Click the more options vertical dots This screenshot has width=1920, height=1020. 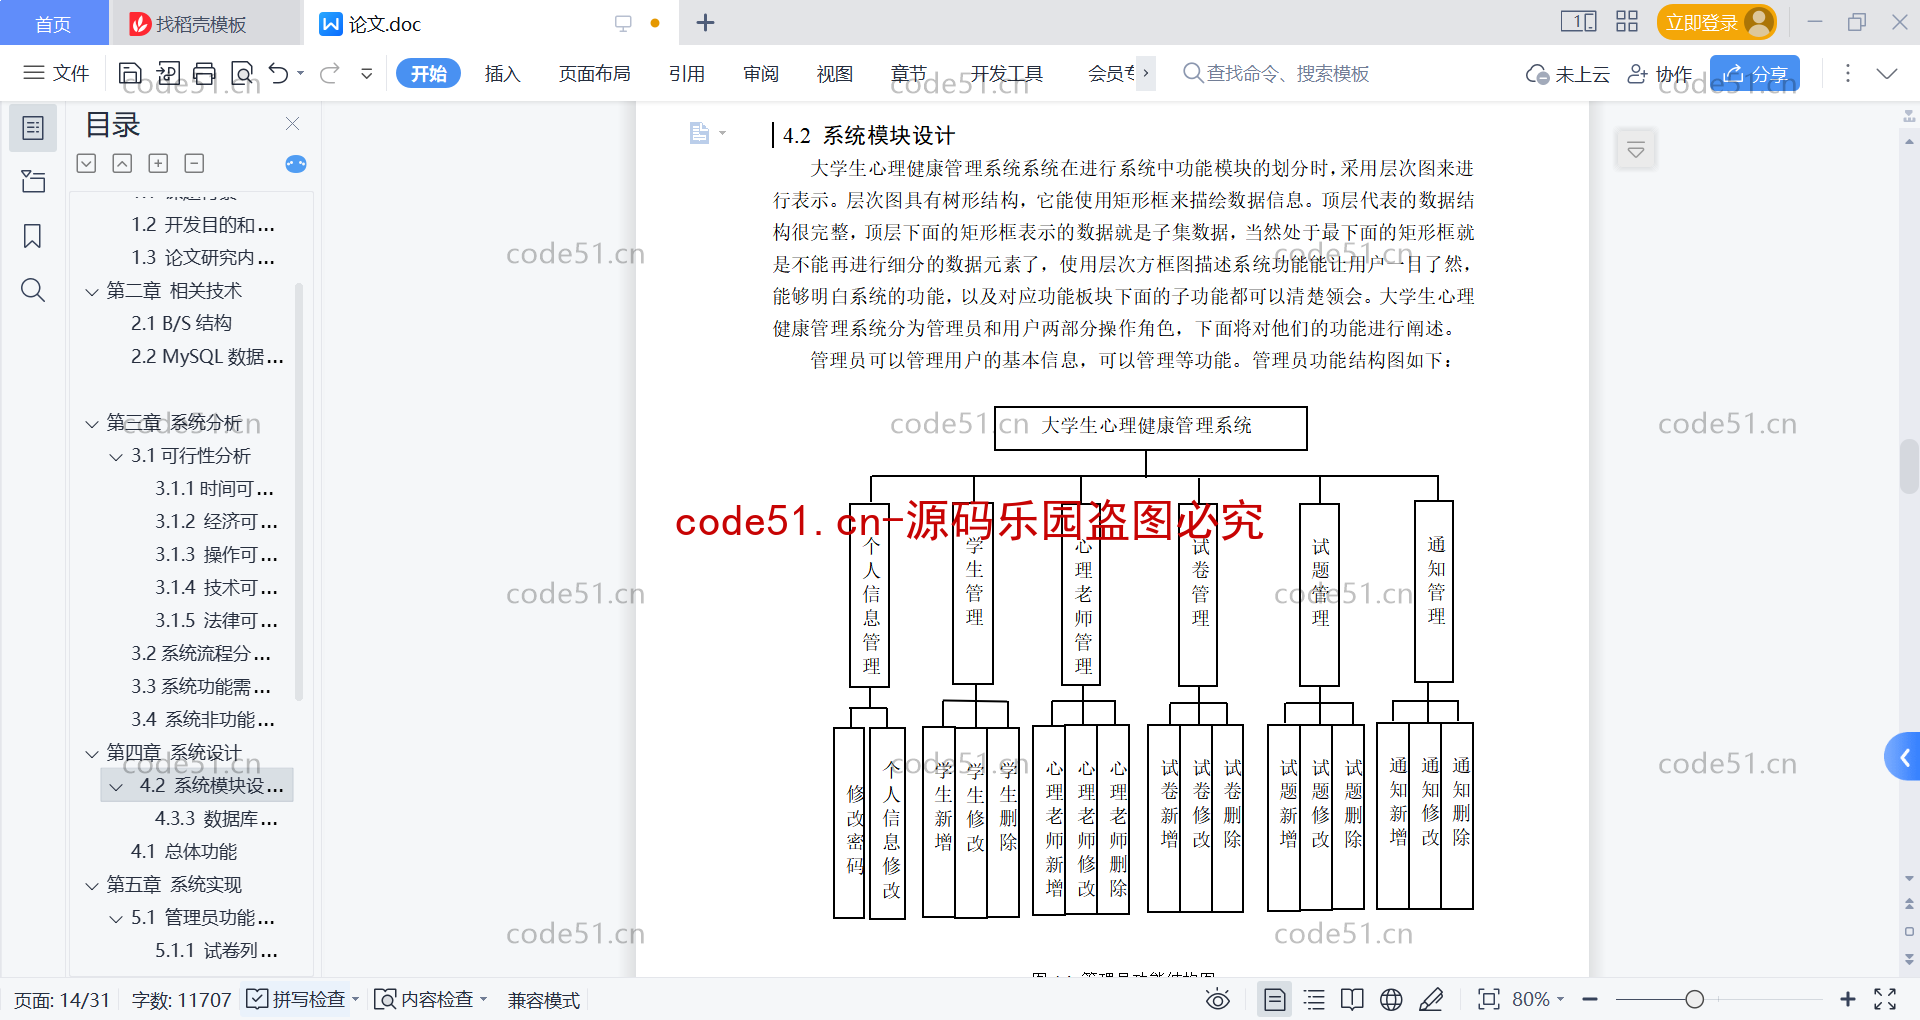click(x=1847, y=73)
